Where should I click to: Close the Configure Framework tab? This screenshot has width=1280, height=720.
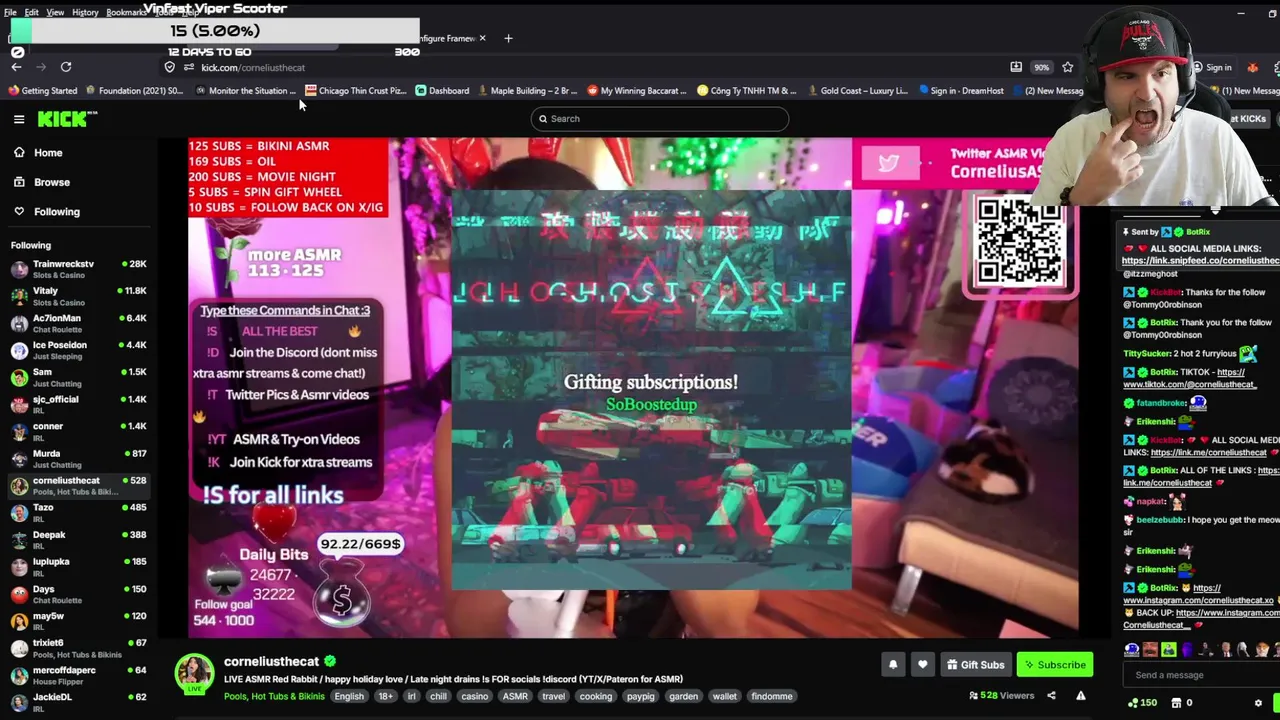482,38
